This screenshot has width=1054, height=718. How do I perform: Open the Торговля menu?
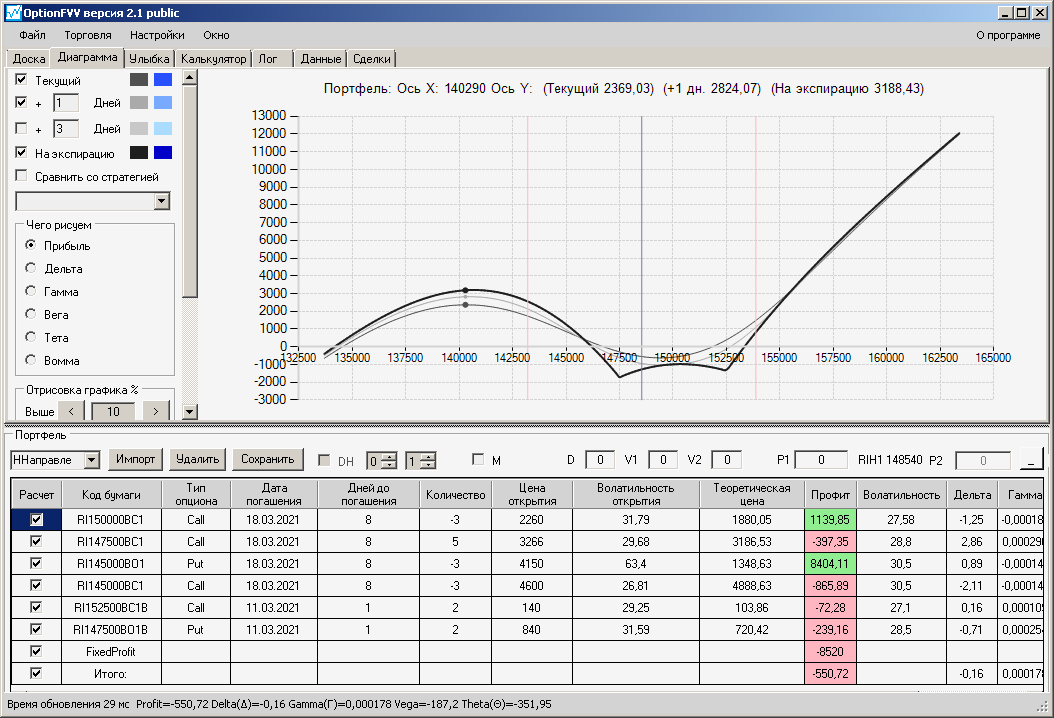tap(88, 35)
